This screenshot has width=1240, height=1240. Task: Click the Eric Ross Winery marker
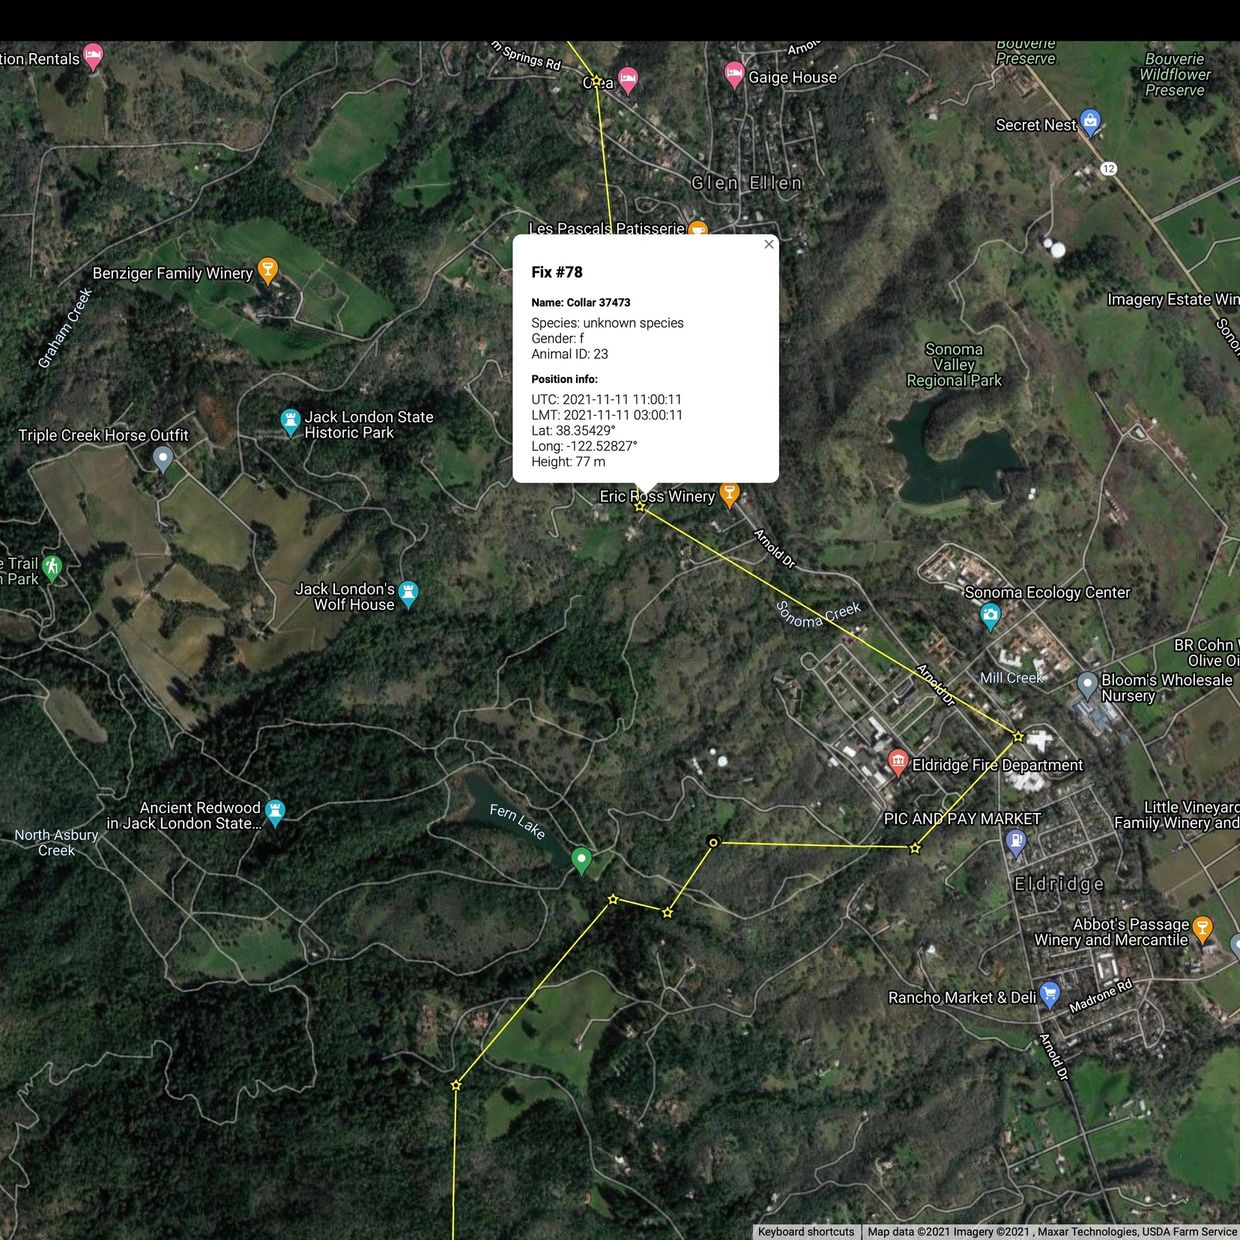(x=729, y=494)
